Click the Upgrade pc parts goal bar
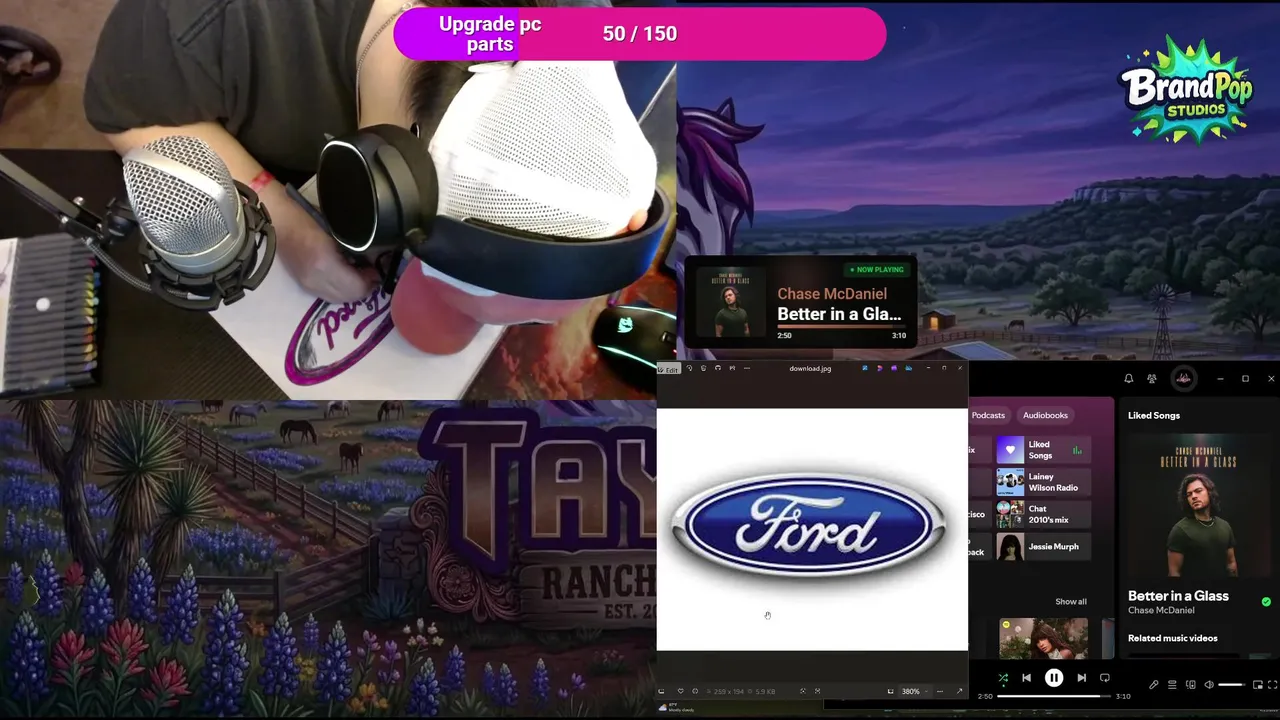Image resolution: width=1280 pixels, height=720 pixels. [x=640, y=34]
